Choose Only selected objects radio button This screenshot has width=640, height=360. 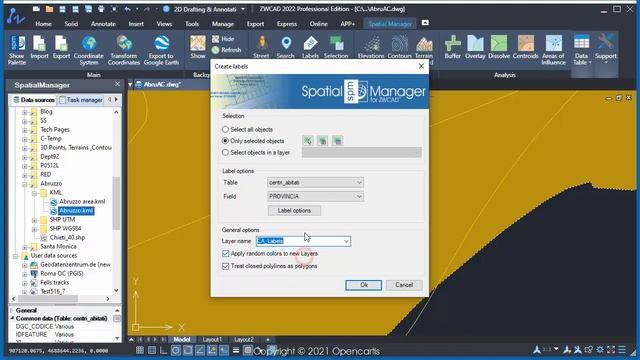(x=225, y=141)
